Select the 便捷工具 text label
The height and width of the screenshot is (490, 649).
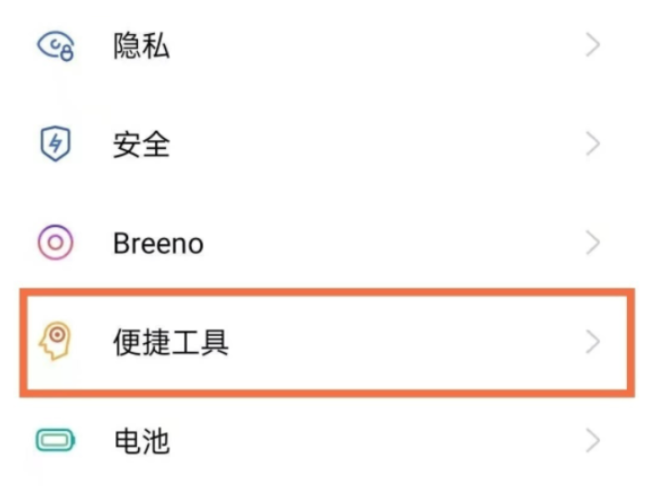[x=171, y=343]
